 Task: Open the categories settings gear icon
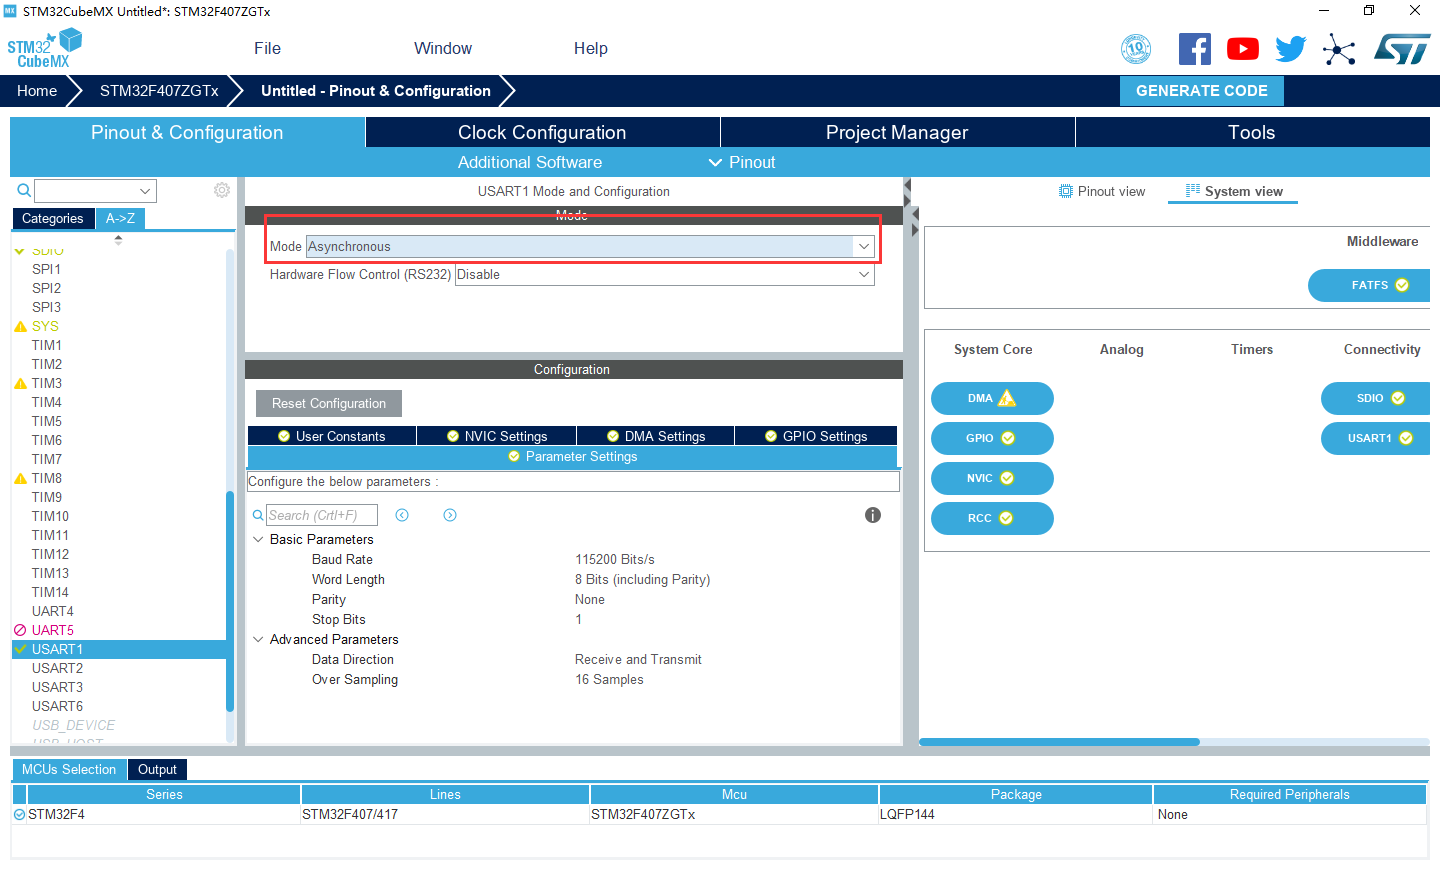tap(222, 190)
